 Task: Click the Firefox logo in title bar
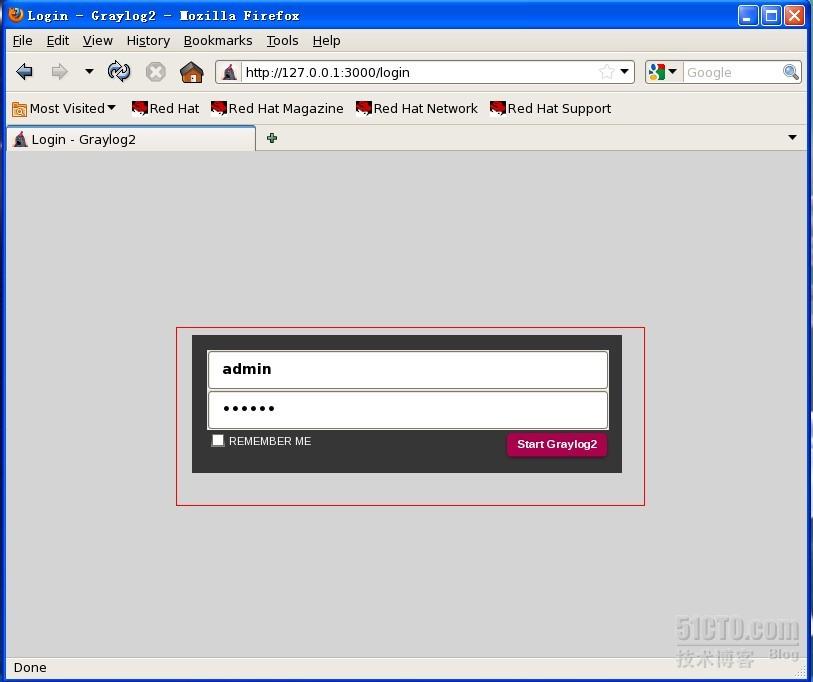point(16,15)
